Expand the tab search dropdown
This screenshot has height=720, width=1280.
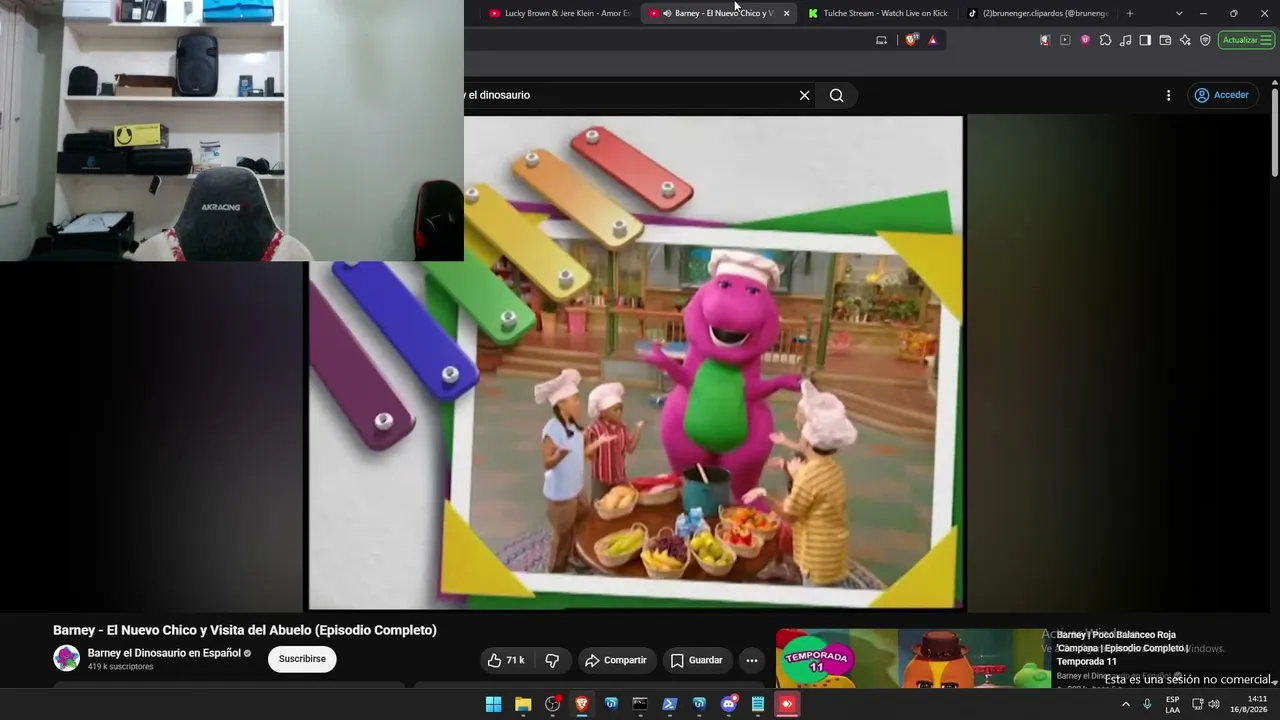1179,13
